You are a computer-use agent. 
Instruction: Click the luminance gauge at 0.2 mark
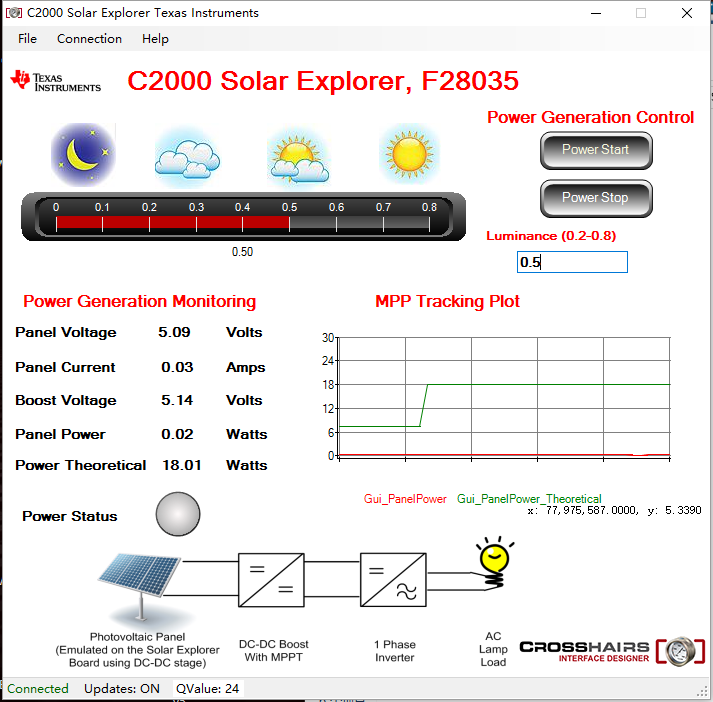[149, 223]
